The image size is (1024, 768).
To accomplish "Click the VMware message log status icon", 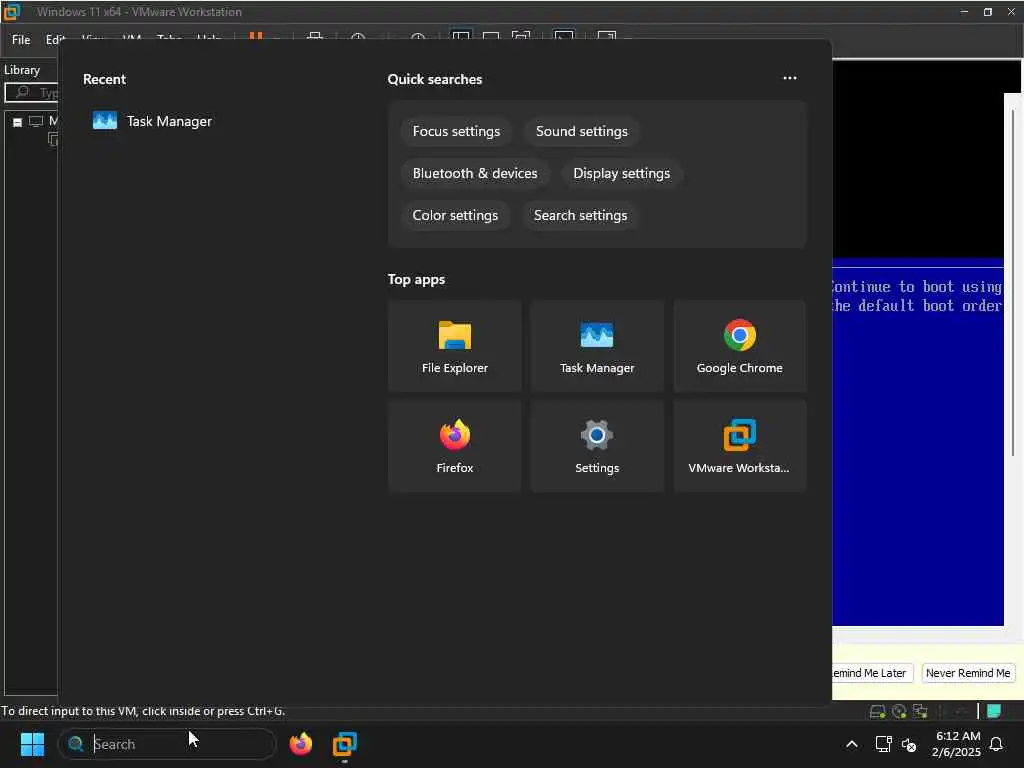I will pyautogui.click(x=994, y=711).
